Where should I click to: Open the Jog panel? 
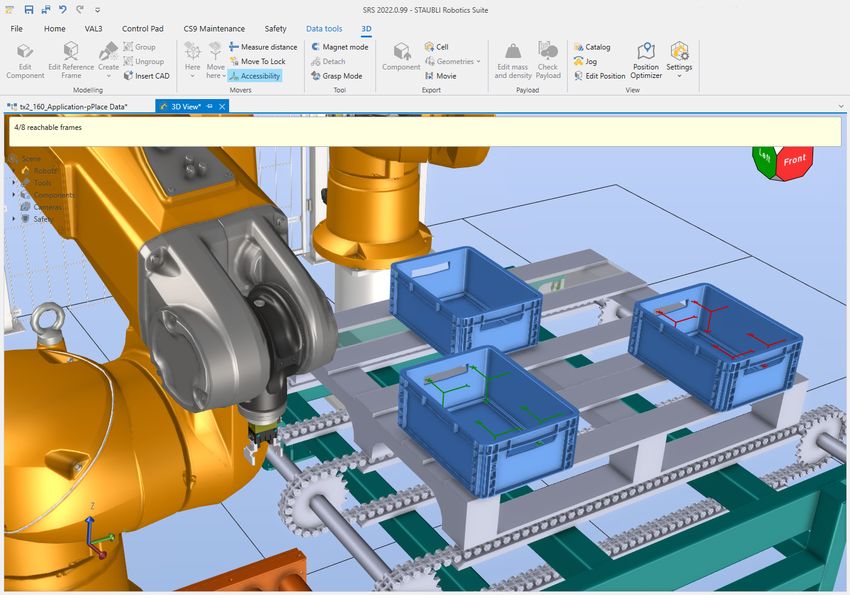[x=585, y=62]
